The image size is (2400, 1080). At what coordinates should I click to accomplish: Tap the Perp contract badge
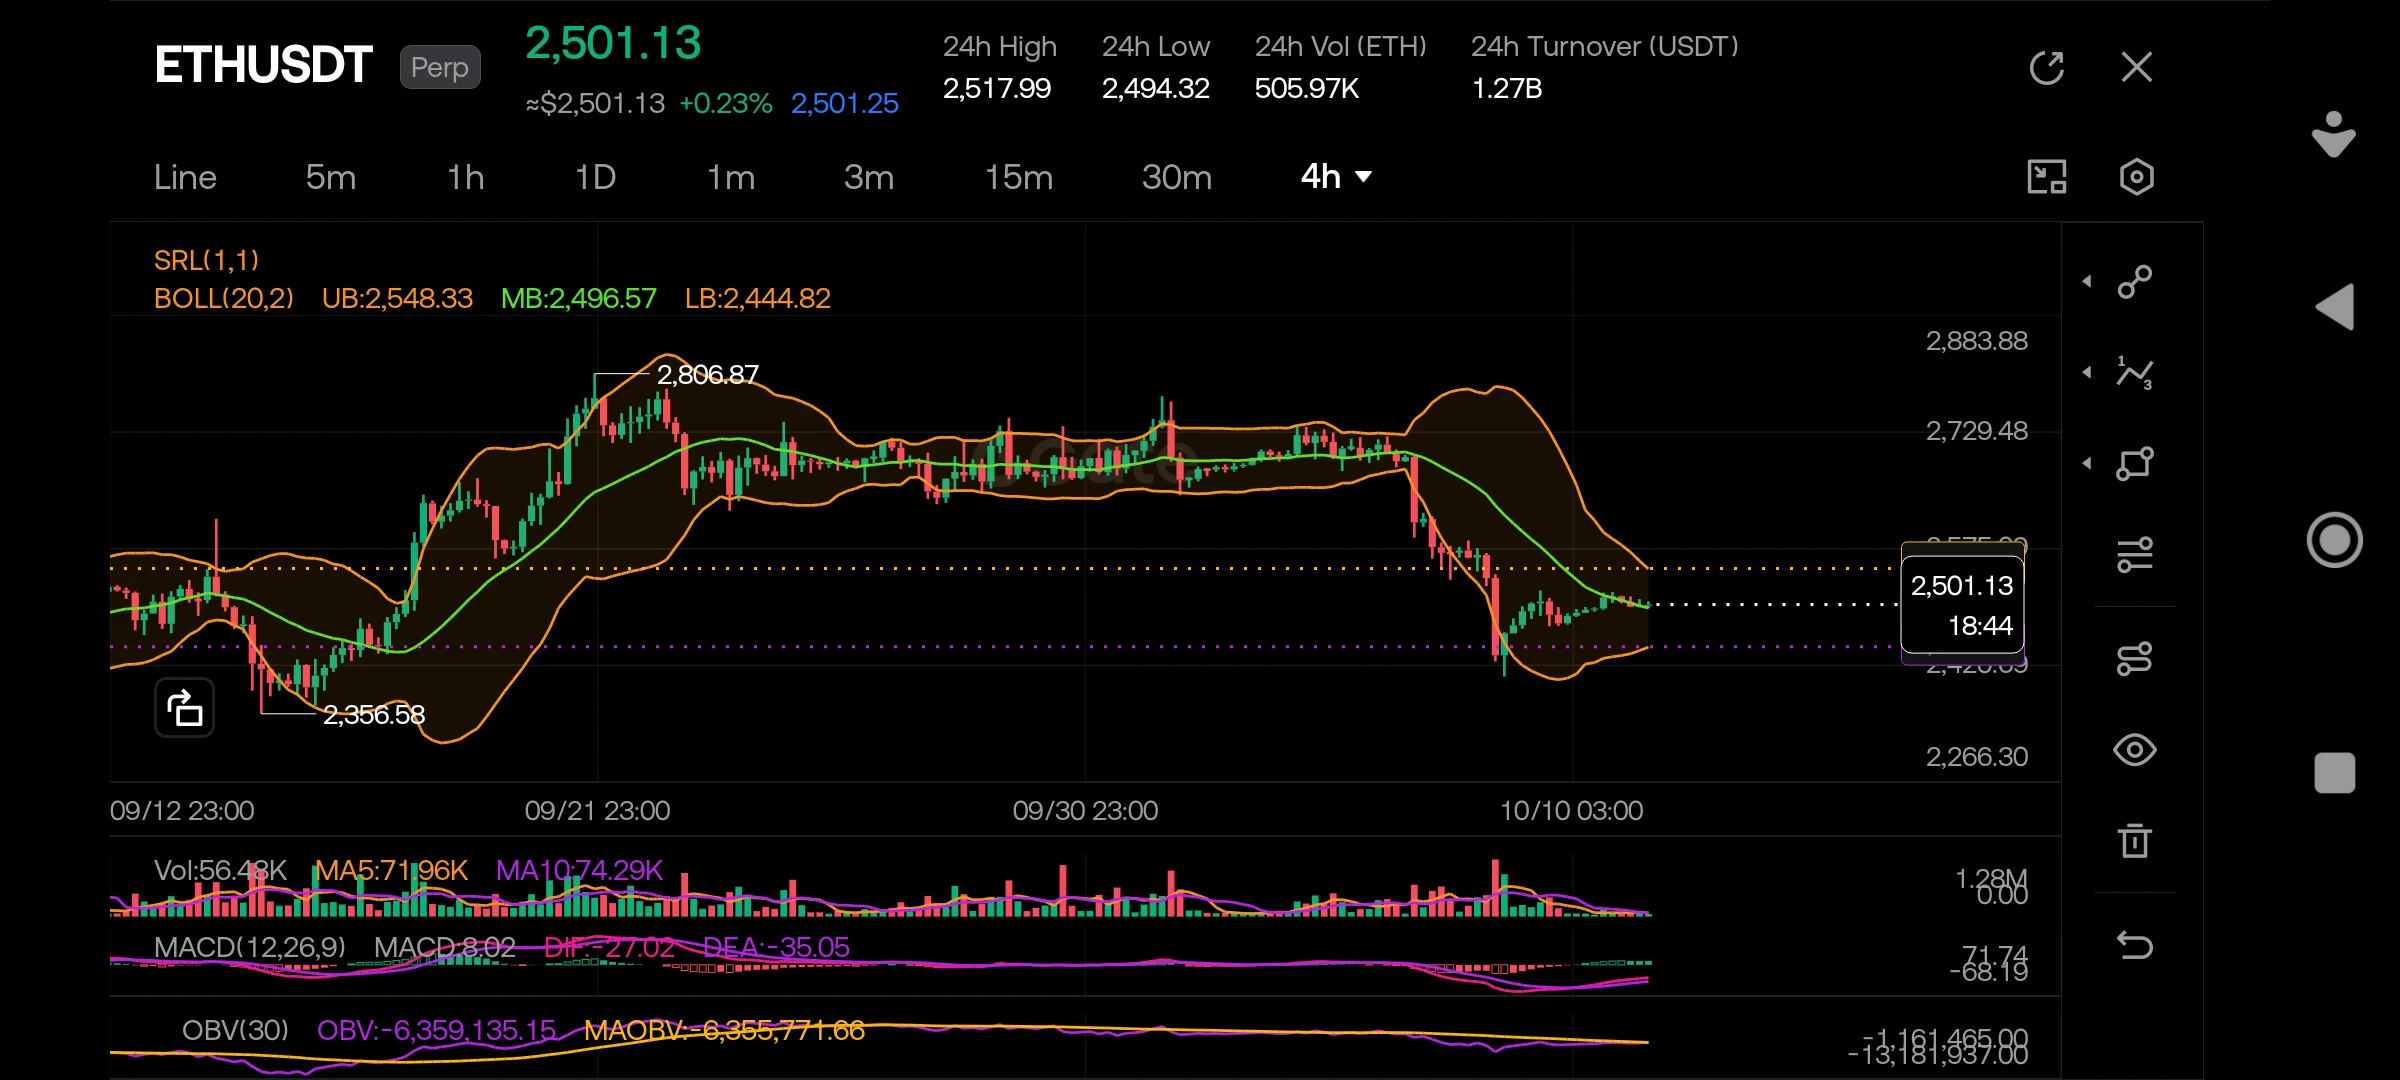click(x=440, y=67)
